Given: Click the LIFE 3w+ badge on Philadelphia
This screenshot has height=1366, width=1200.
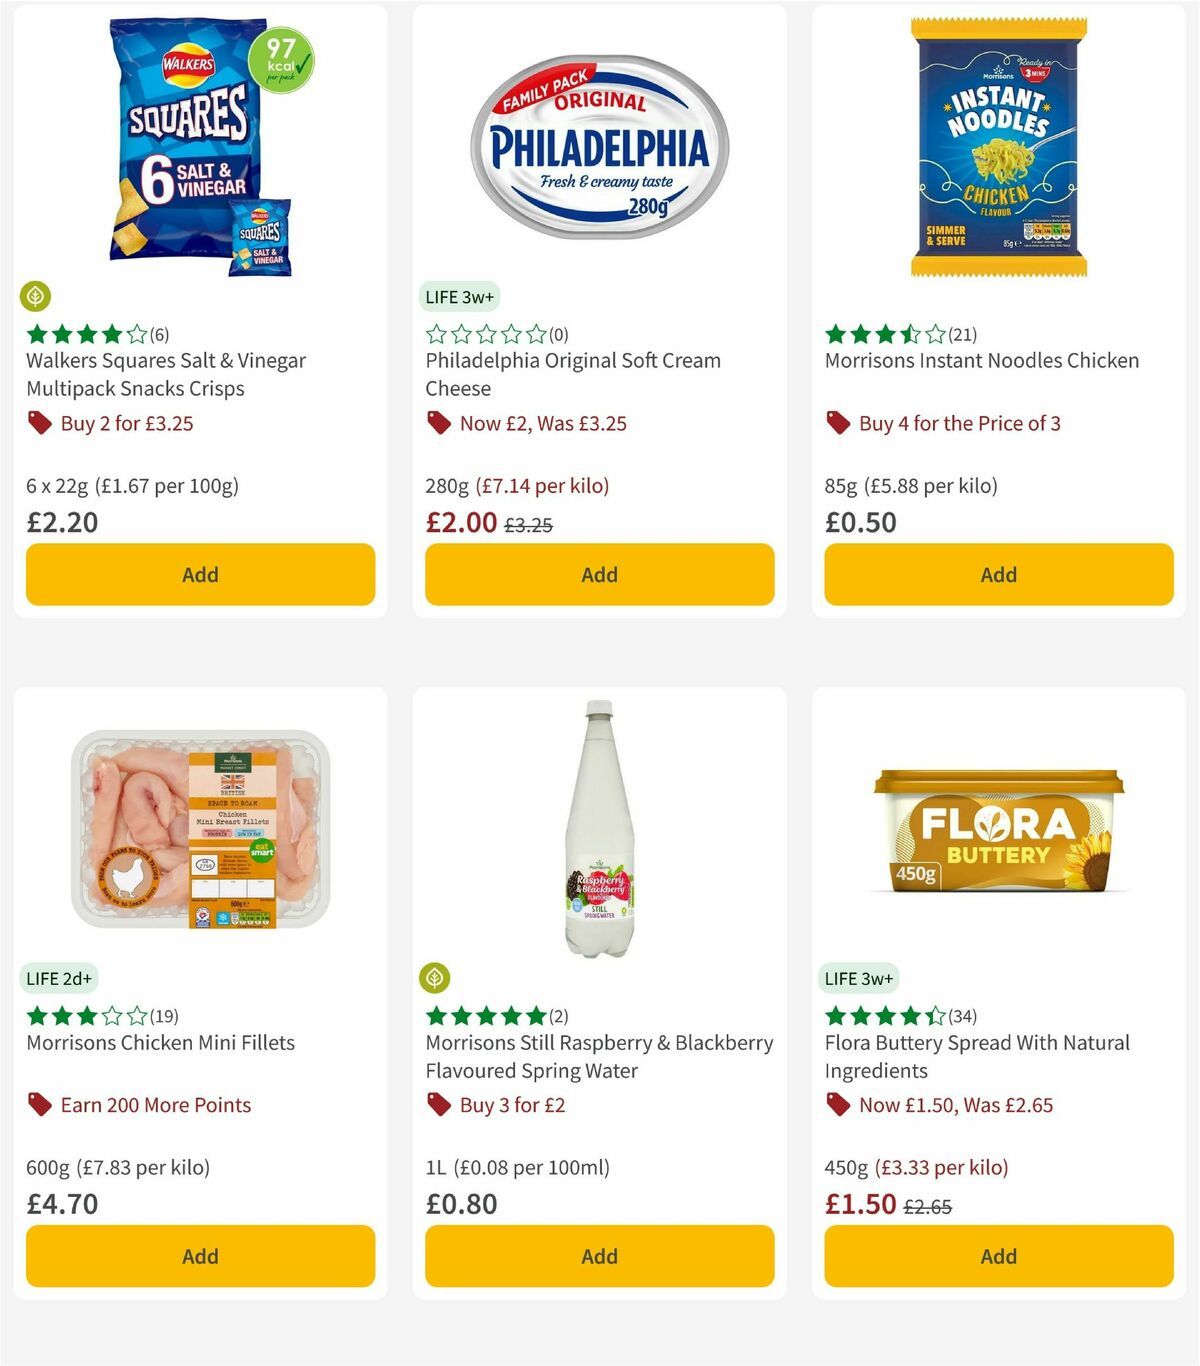Looking at the screenshot, I should point(460,297).
